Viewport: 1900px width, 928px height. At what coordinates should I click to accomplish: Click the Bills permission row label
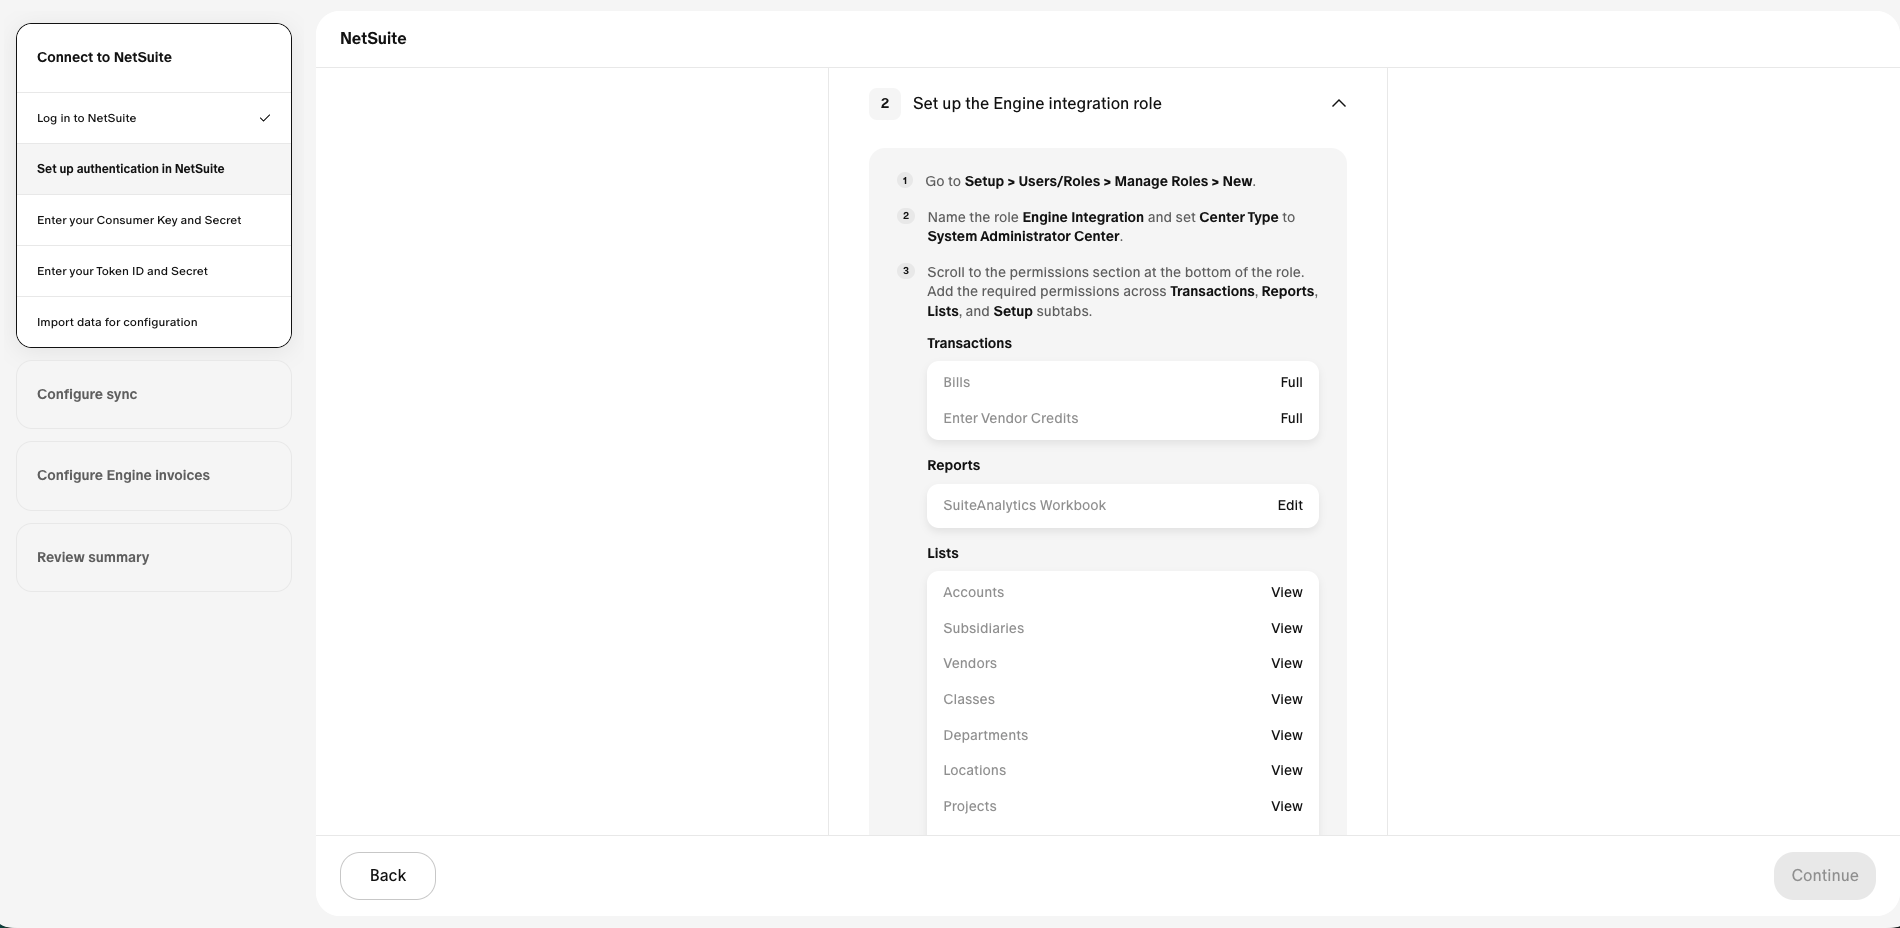coord(956,383)
